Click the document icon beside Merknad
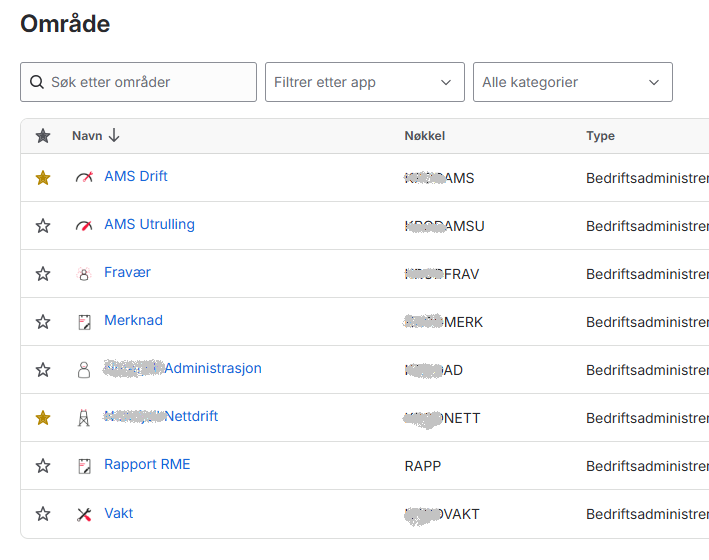The height and width of the screenshot is (560, 709). (x=84, y=322)
